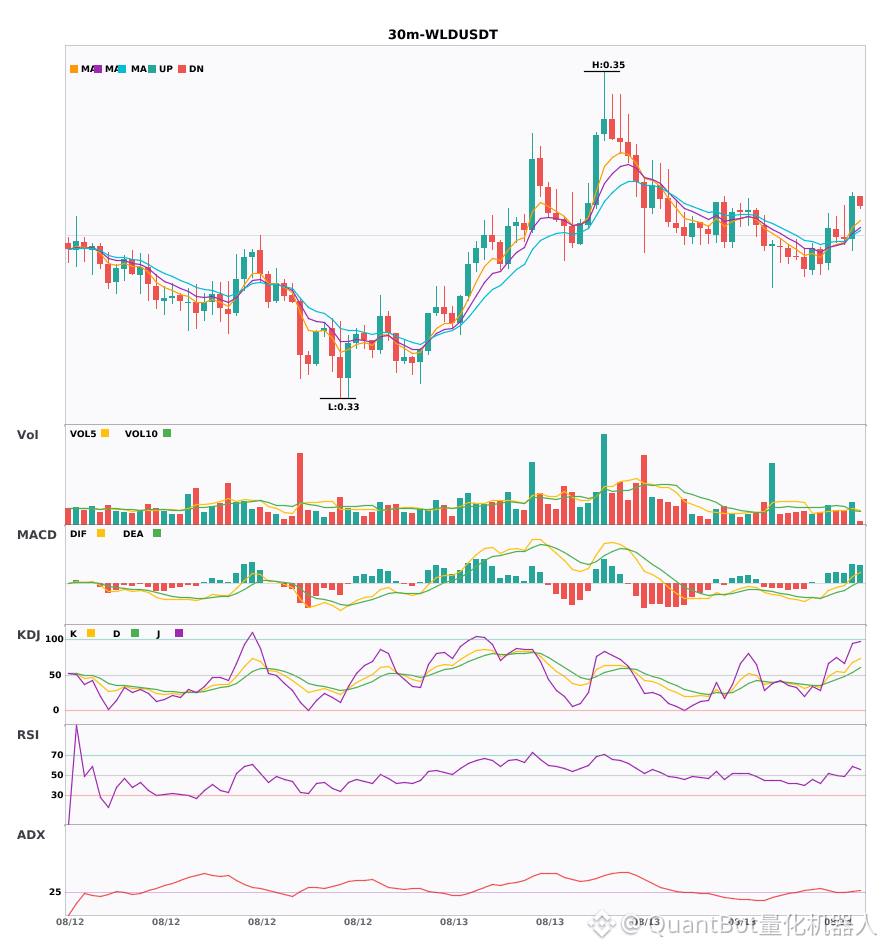Click the tallest red volume bar
The height and width of the screenshot is (950, 885).
300,489
